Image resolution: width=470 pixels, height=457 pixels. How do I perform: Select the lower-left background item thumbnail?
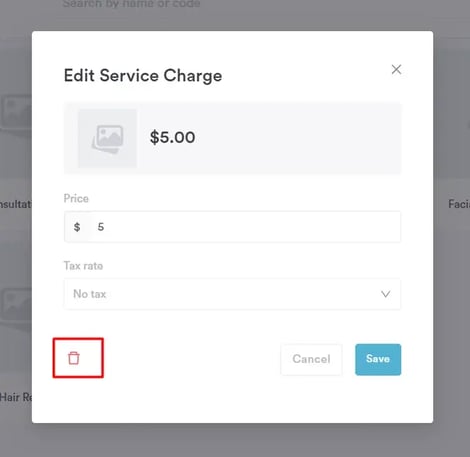(x=16, y=305)
